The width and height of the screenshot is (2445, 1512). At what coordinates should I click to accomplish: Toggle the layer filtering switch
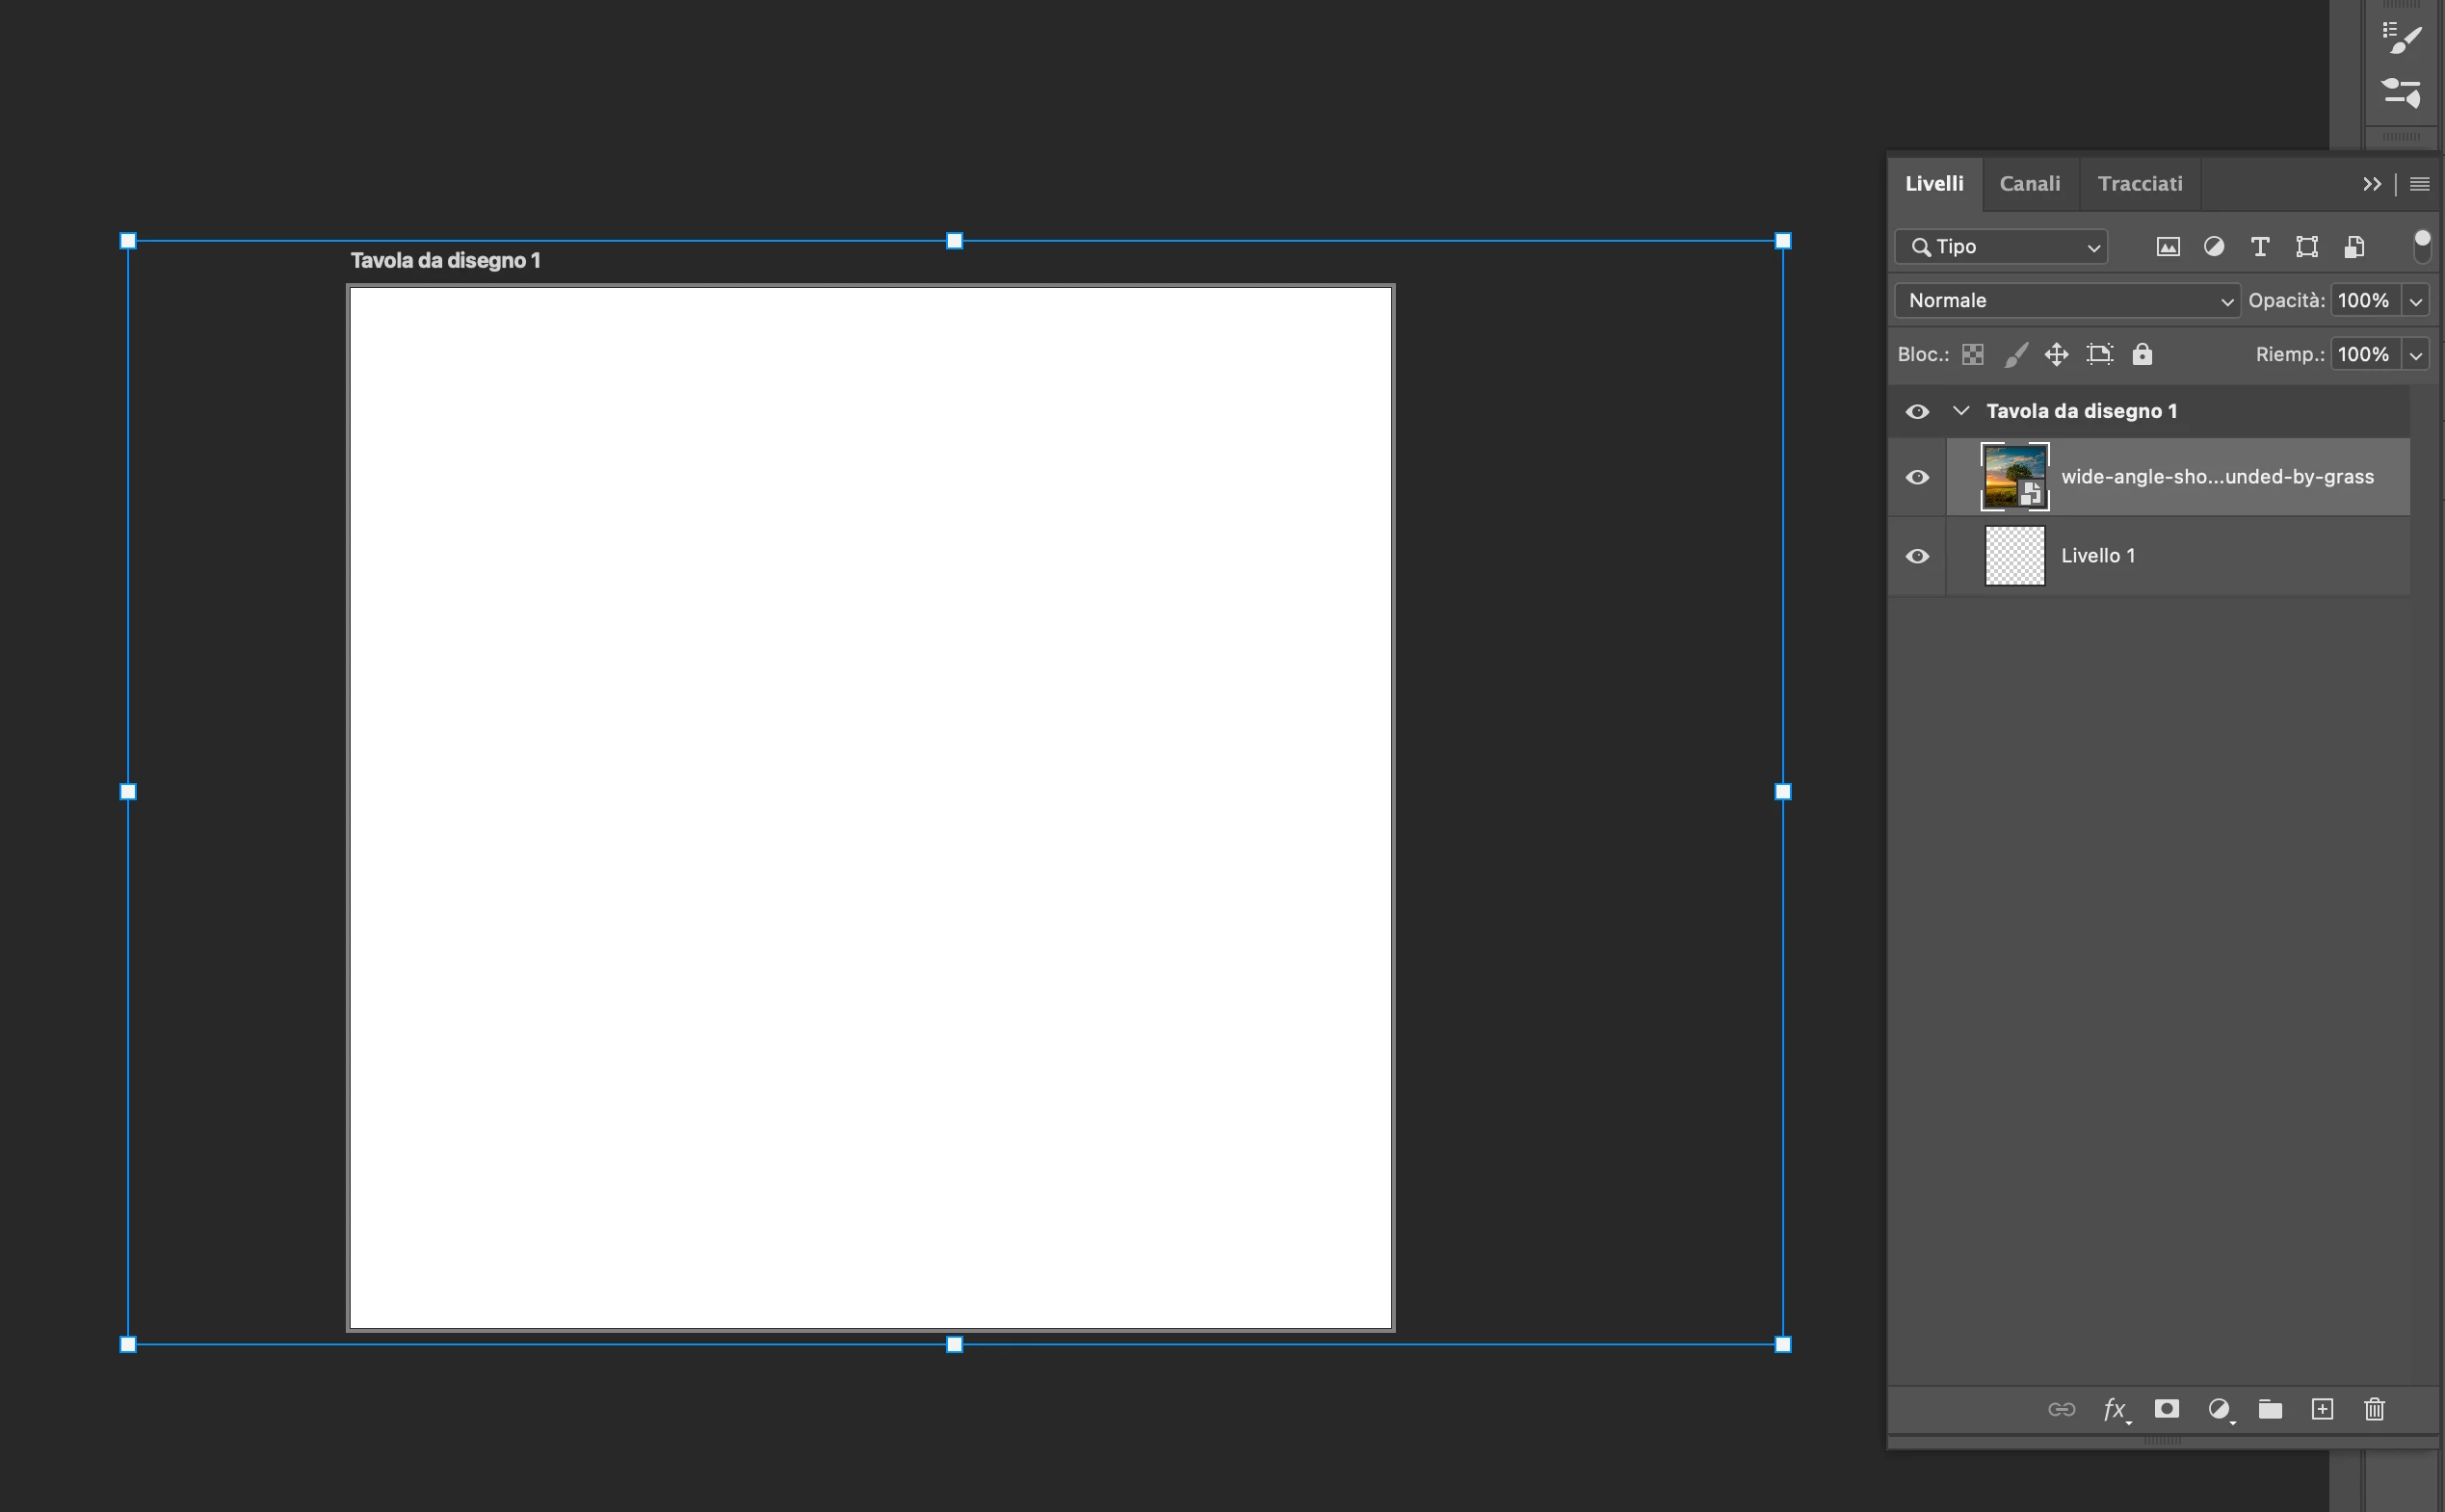click(2421, 246)
